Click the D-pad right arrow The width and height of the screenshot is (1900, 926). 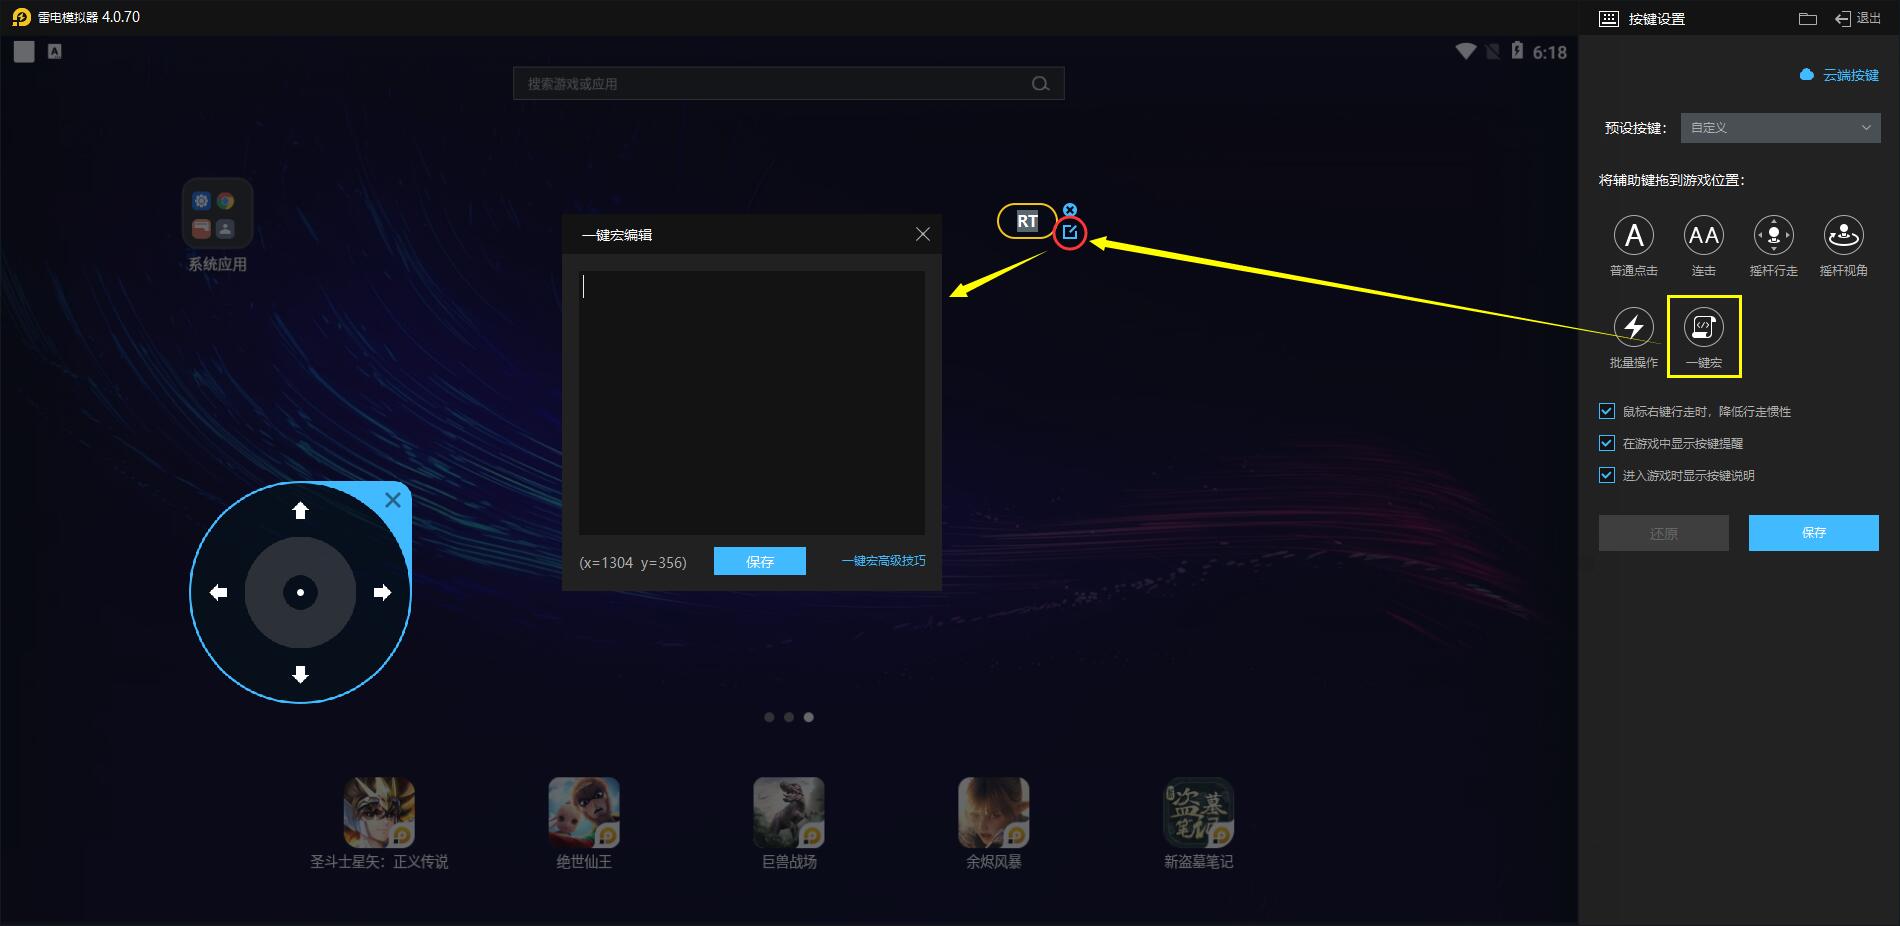(x=382, y=593)
